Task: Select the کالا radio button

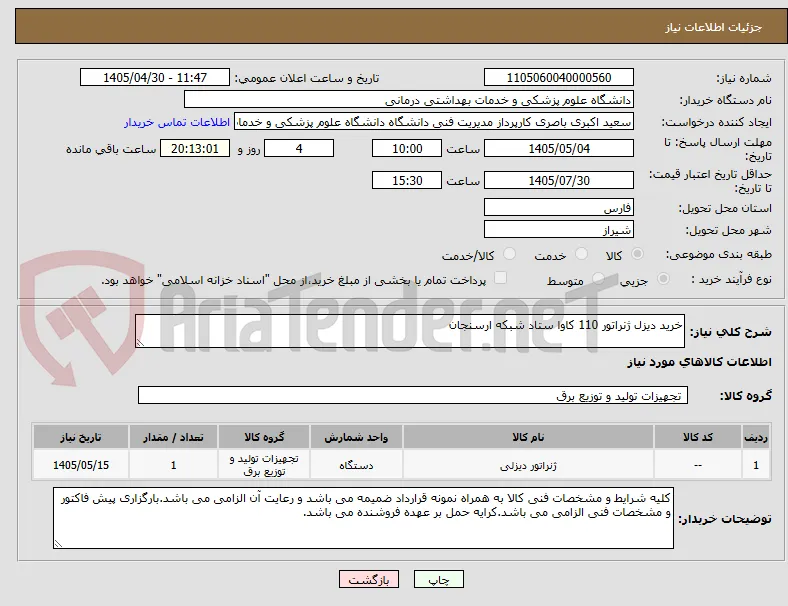Action: point(637,254)
